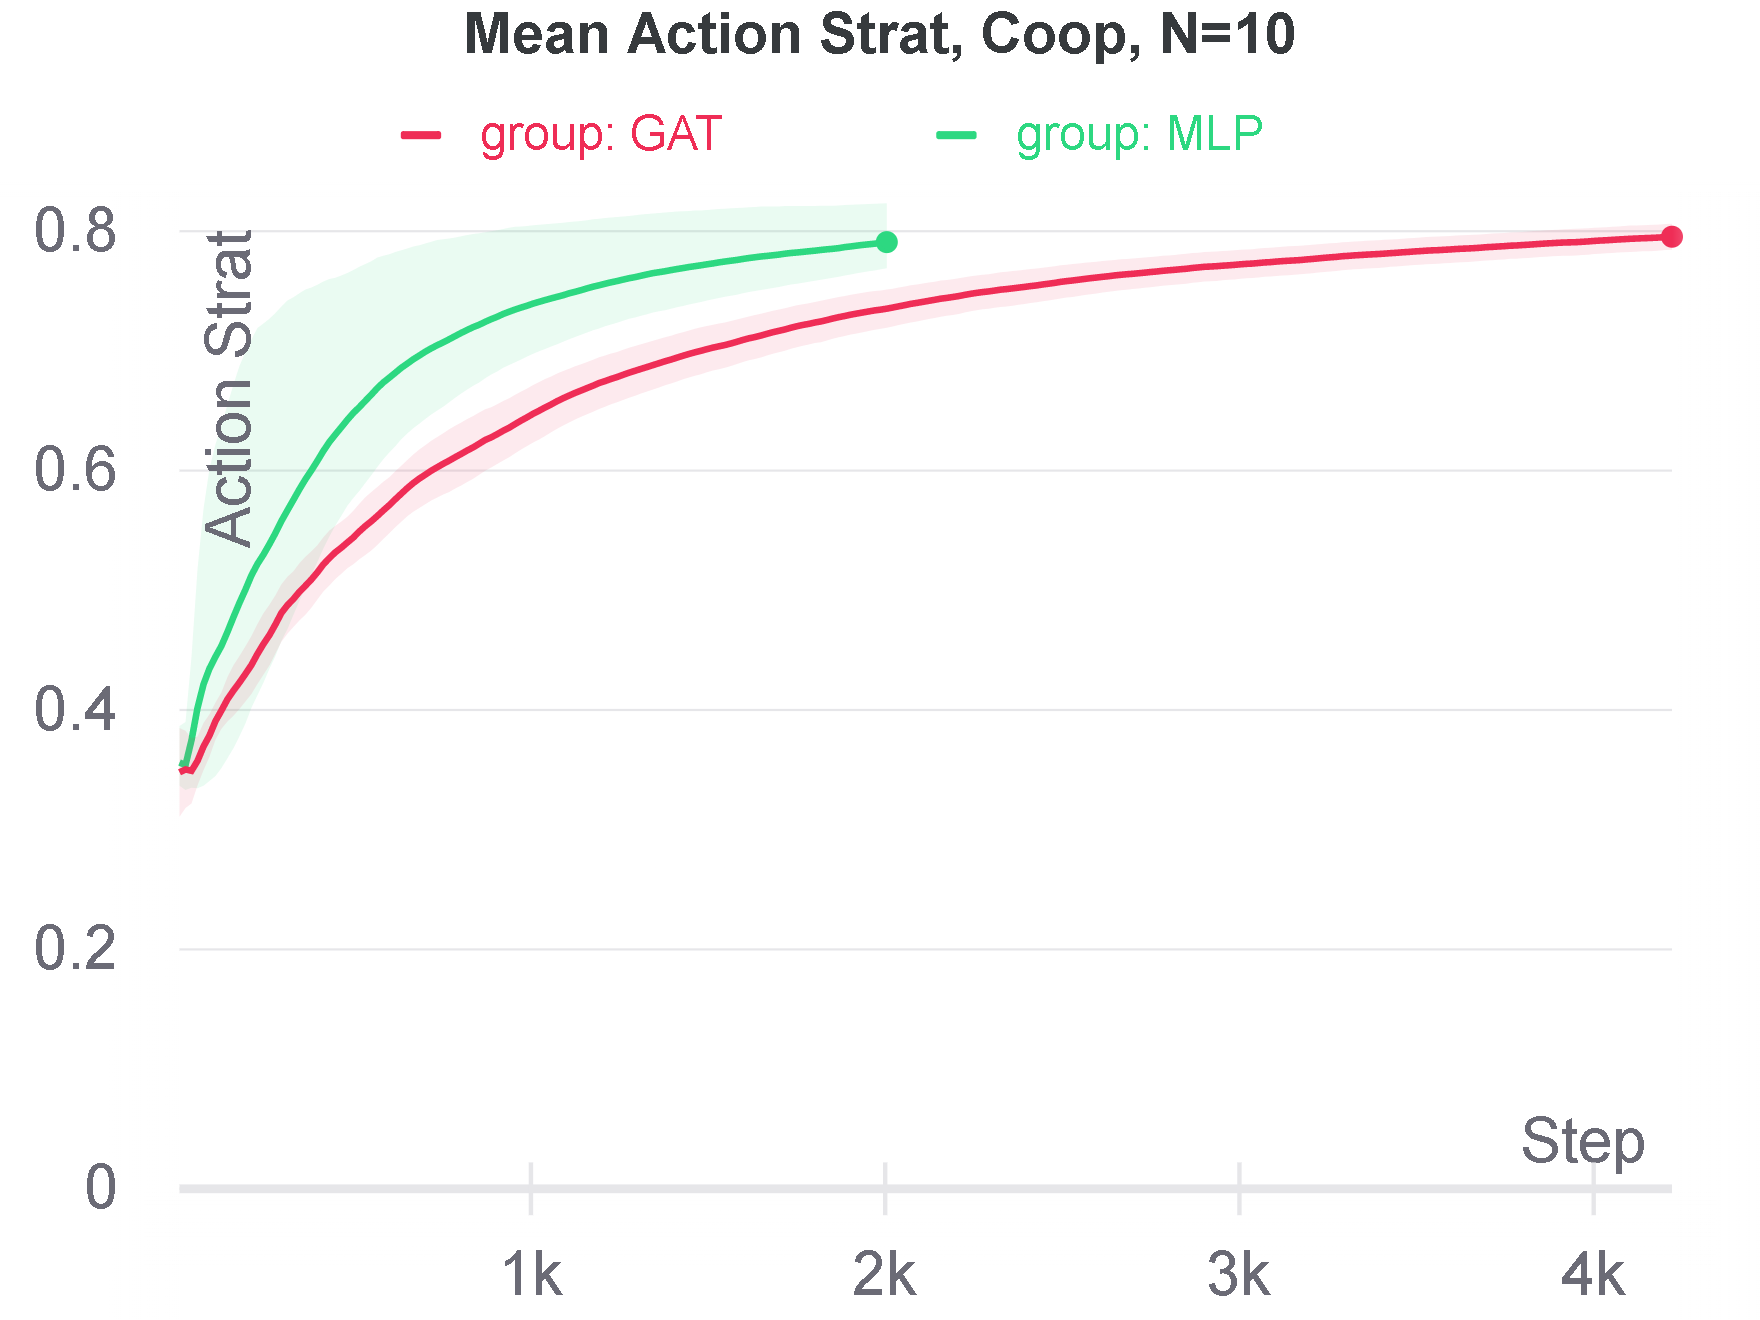Select the chart title 'Mean Action Strat, Coop, N=10'
The height and width of the screenshot is (1320, 1760).
point(879,34)
